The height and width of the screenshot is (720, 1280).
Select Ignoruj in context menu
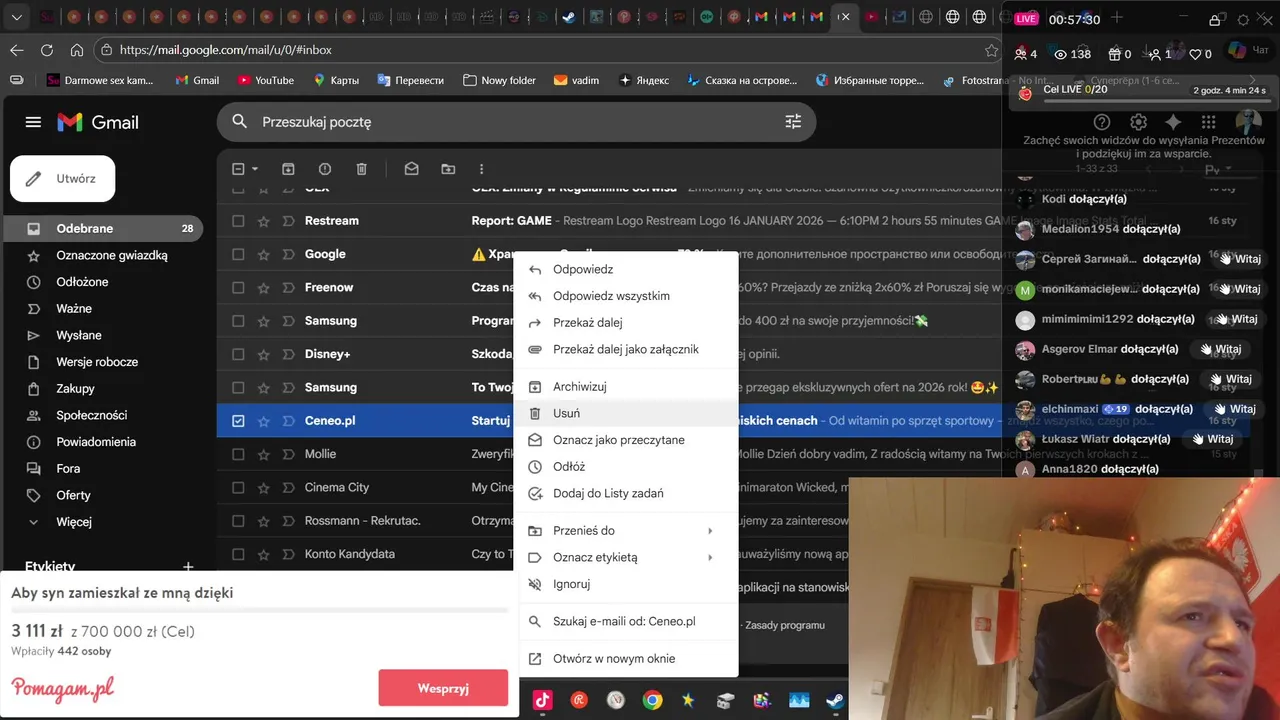[626, 584]
